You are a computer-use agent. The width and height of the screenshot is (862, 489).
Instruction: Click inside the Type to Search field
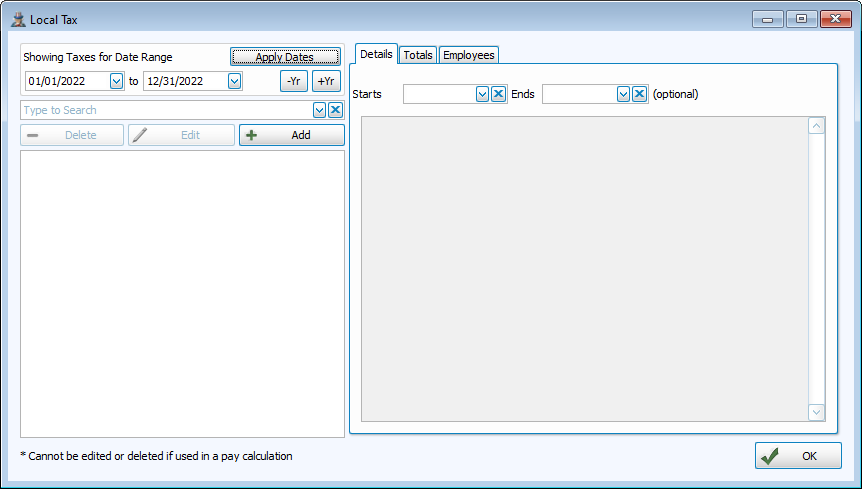[x=165, y=110]
